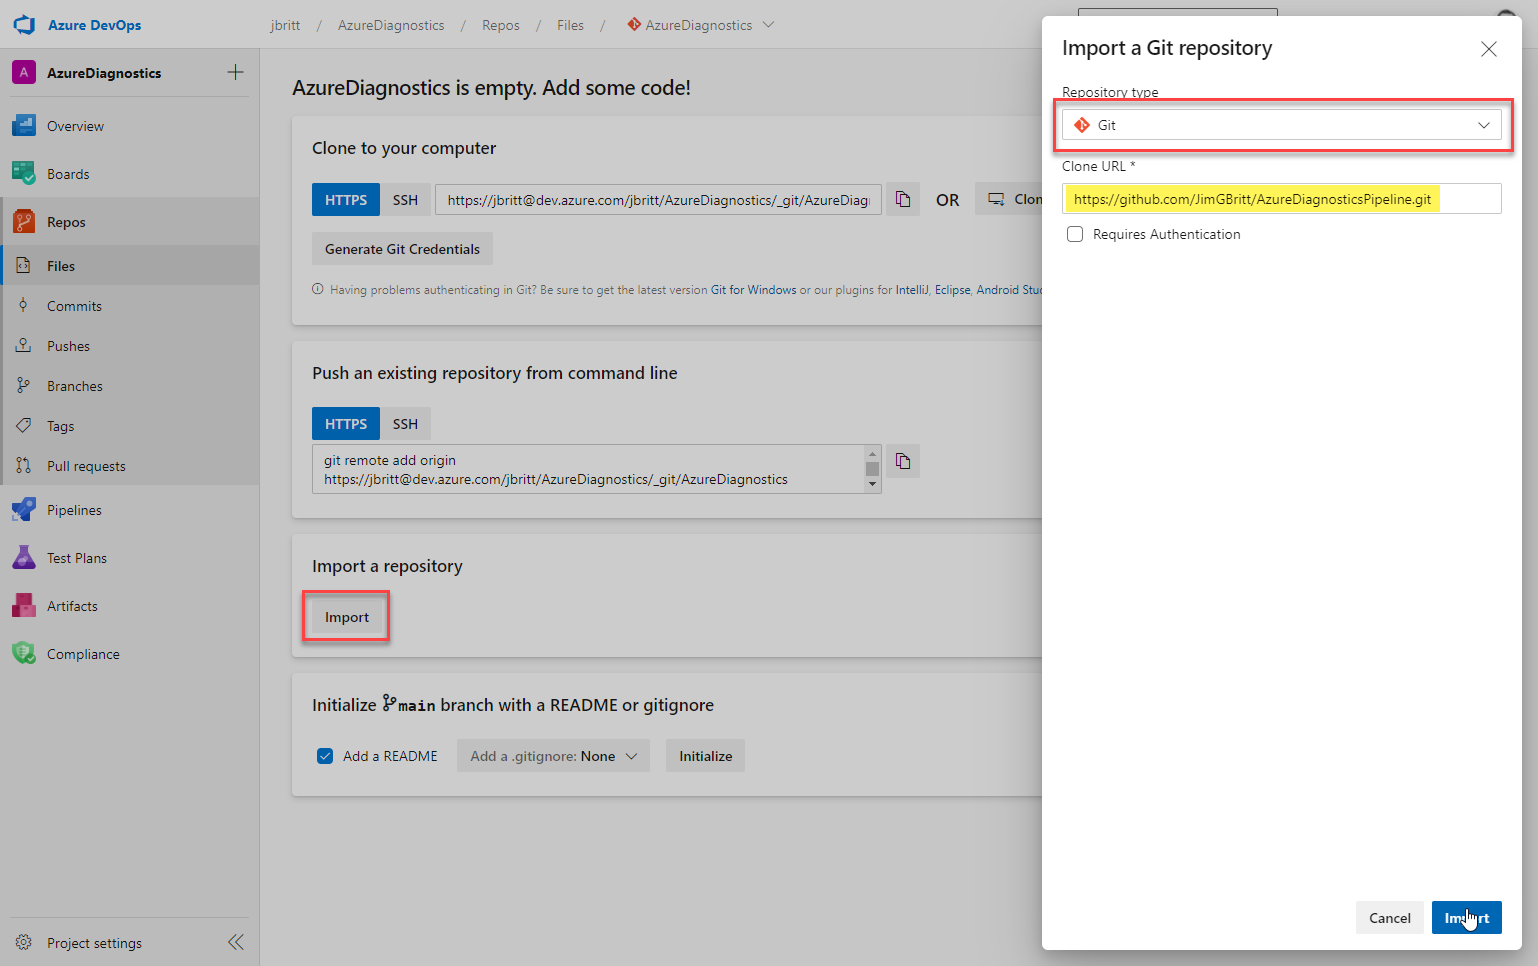Open the Pull requests icon
1538x966 pixels.
[x=24, y=465]
